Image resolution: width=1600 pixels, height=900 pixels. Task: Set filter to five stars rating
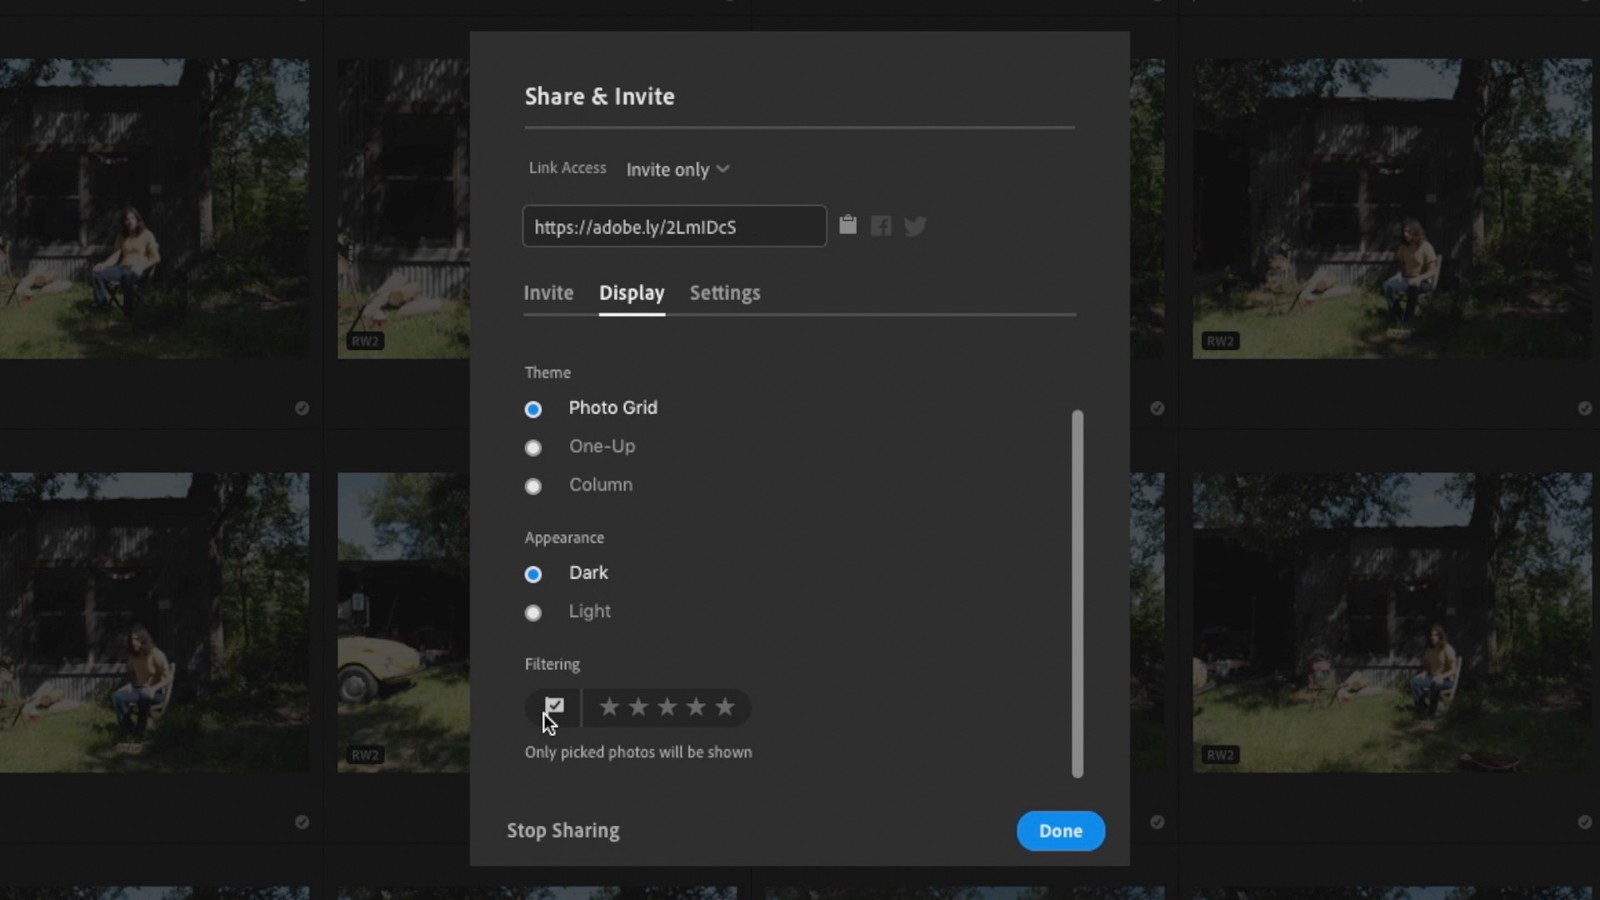tap(725, 707)
